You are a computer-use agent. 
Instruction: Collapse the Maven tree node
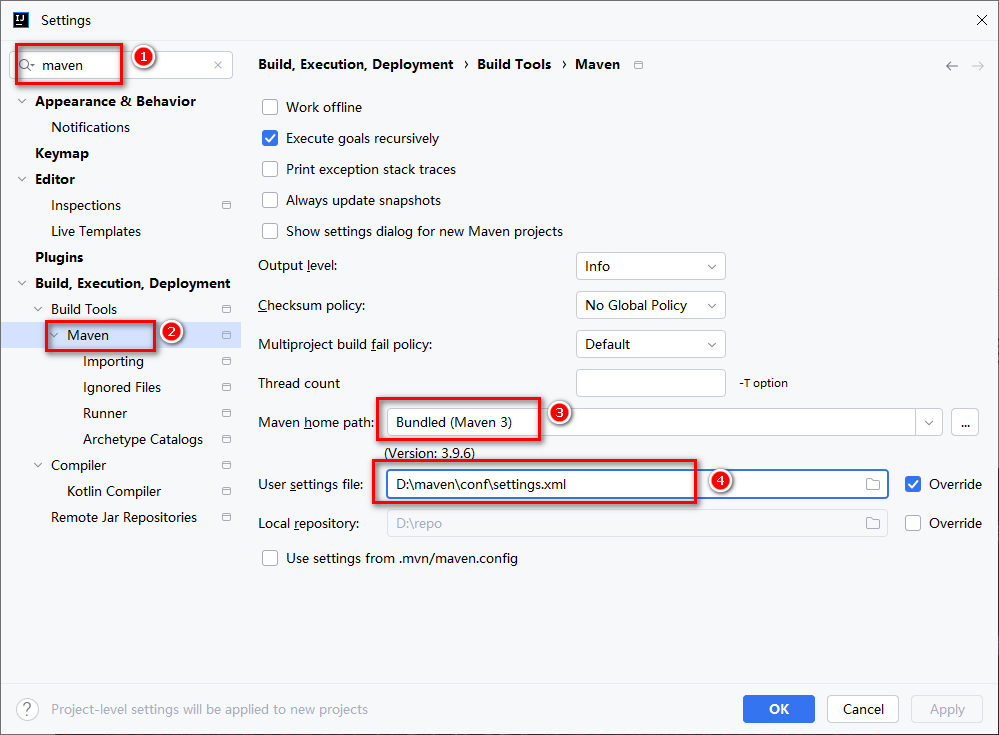tap(55, 335)
